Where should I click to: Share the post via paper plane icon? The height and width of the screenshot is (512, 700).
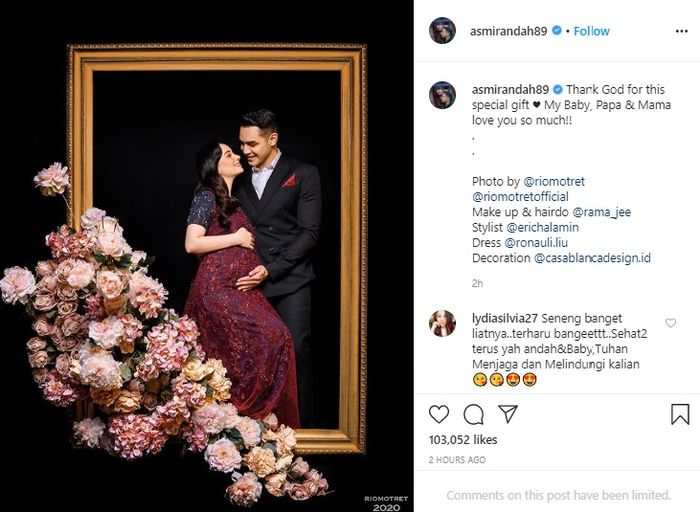(x=508, y=414)
